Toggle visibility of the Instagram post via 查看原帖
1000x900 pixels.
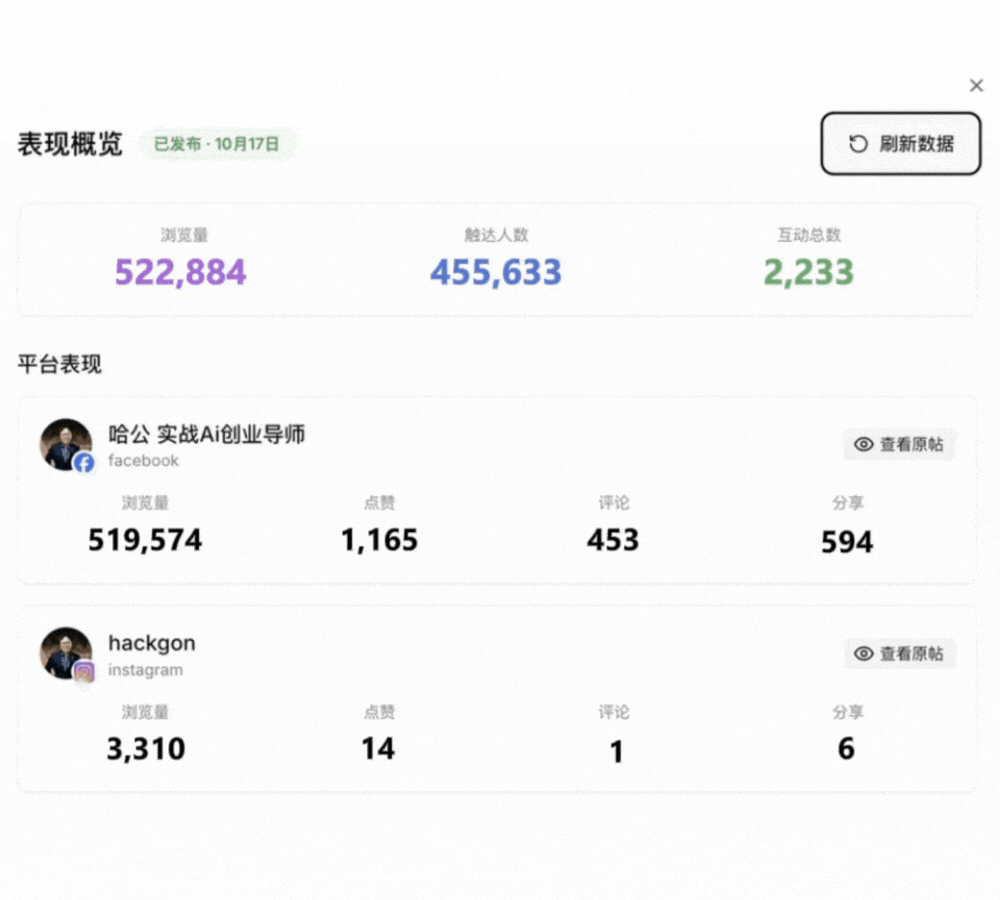(x=899, y=654)
